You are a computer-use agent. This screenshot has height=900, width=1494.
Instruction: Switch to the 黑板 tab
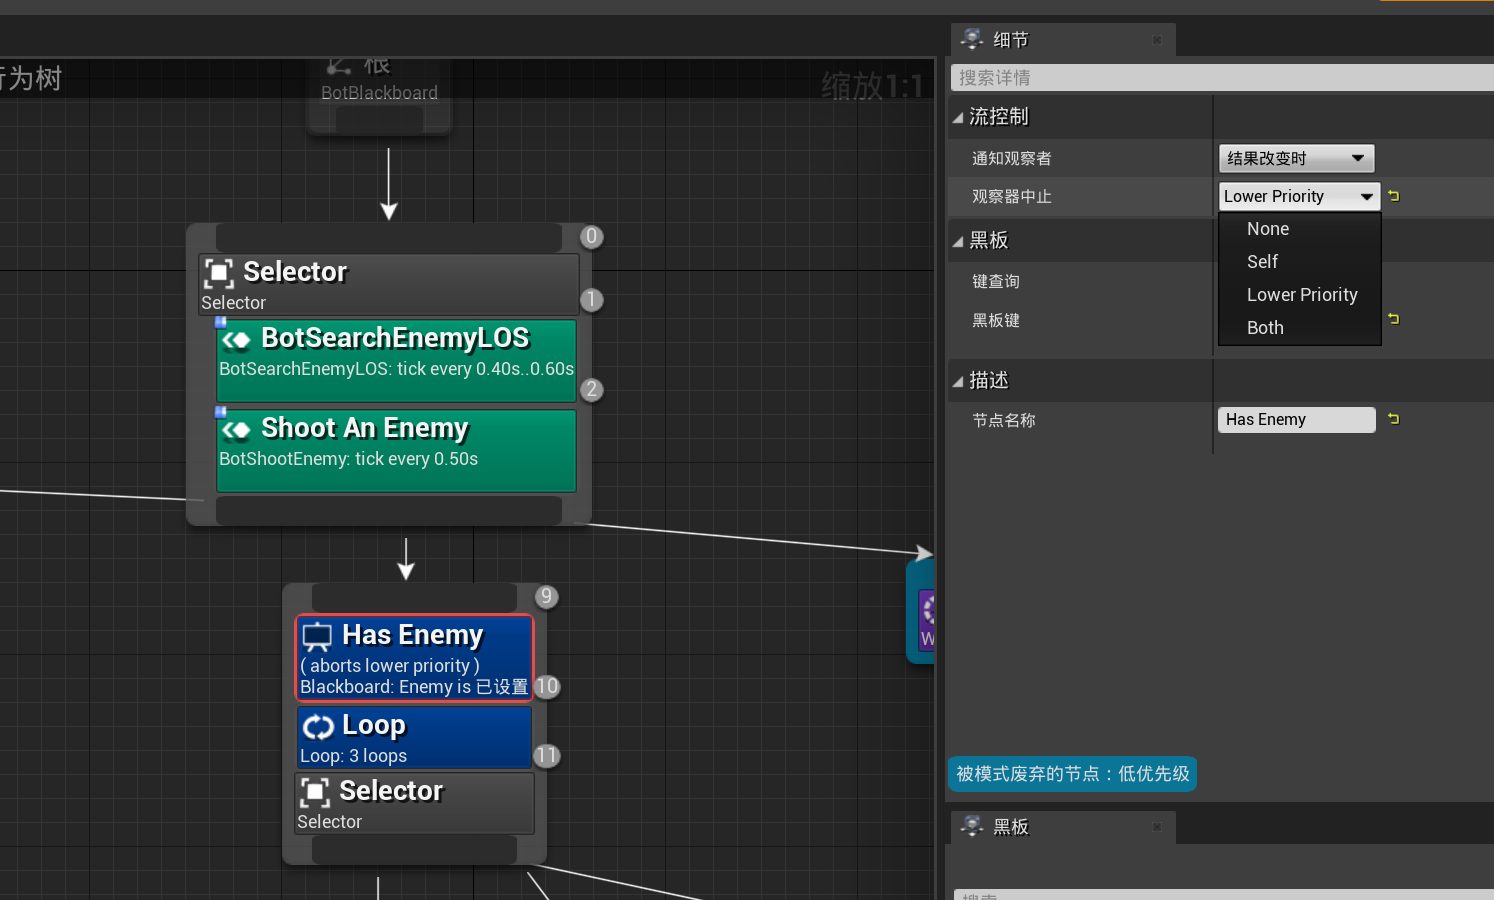(x=1010, y=827)
